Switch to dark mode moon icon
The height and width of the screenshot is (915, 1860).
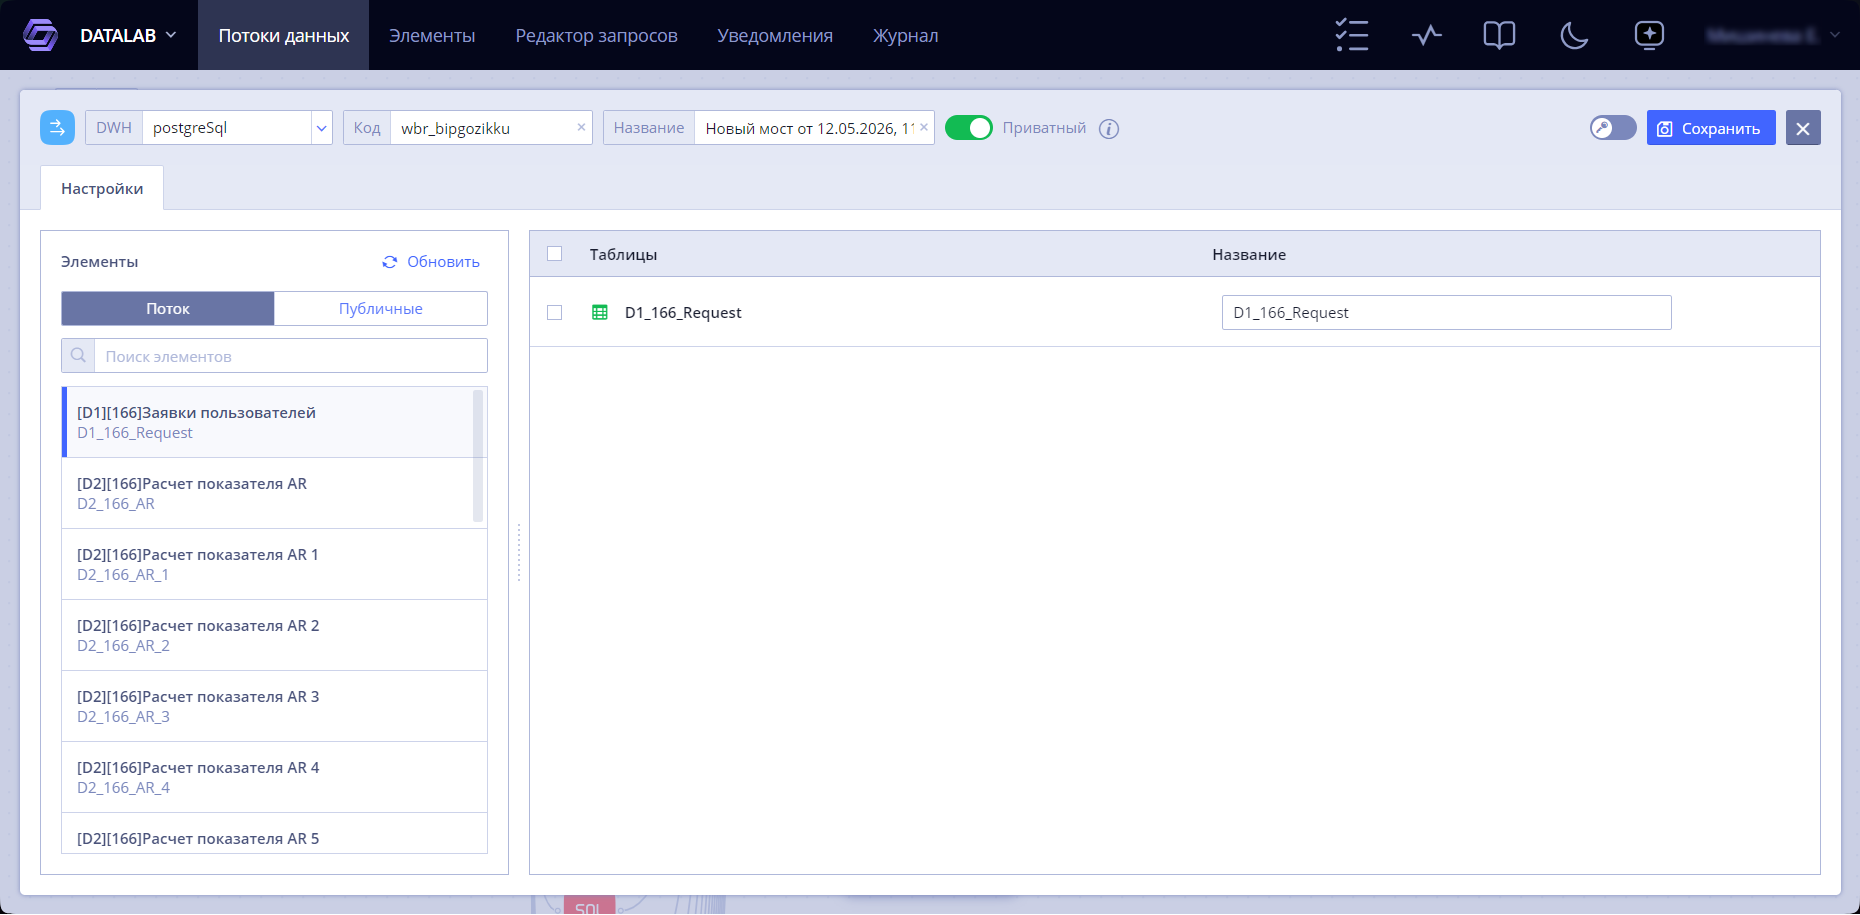pyautogui.click(x=1574, y=35)
